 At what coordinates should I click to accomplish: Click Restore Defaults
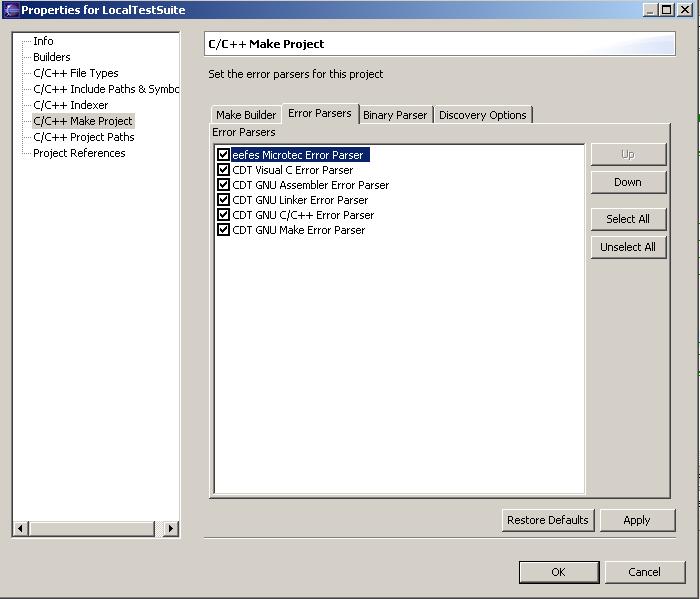pos(548,520)
